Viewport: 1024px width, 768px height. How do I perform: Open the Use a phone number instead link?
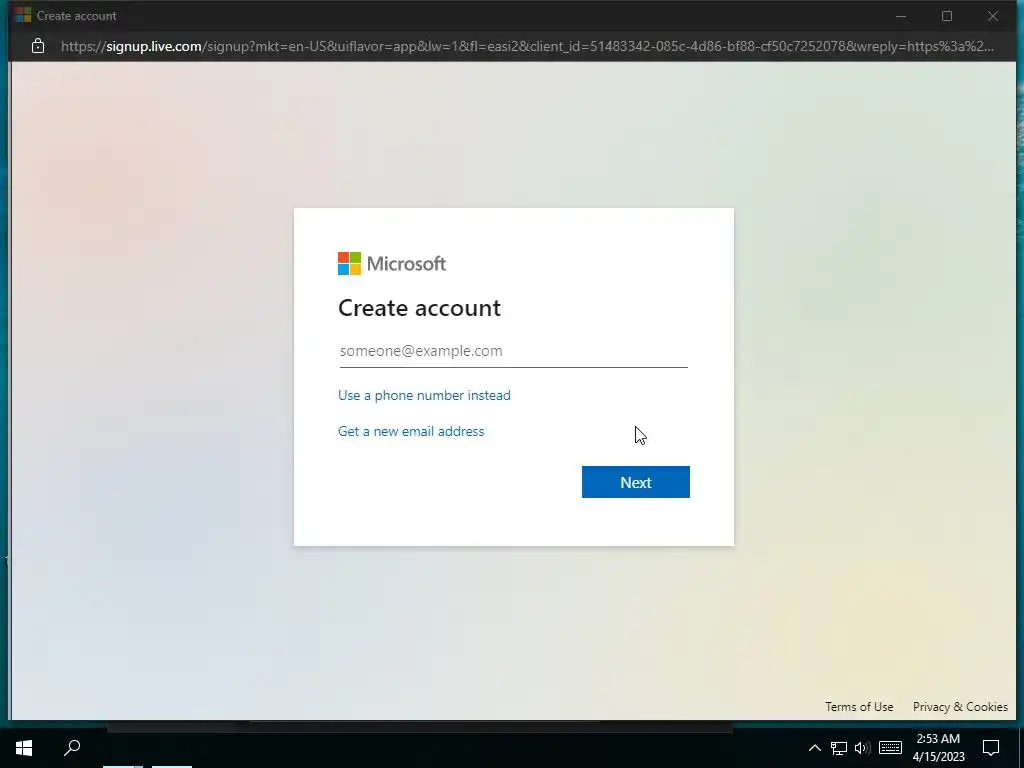click(424, 395)
